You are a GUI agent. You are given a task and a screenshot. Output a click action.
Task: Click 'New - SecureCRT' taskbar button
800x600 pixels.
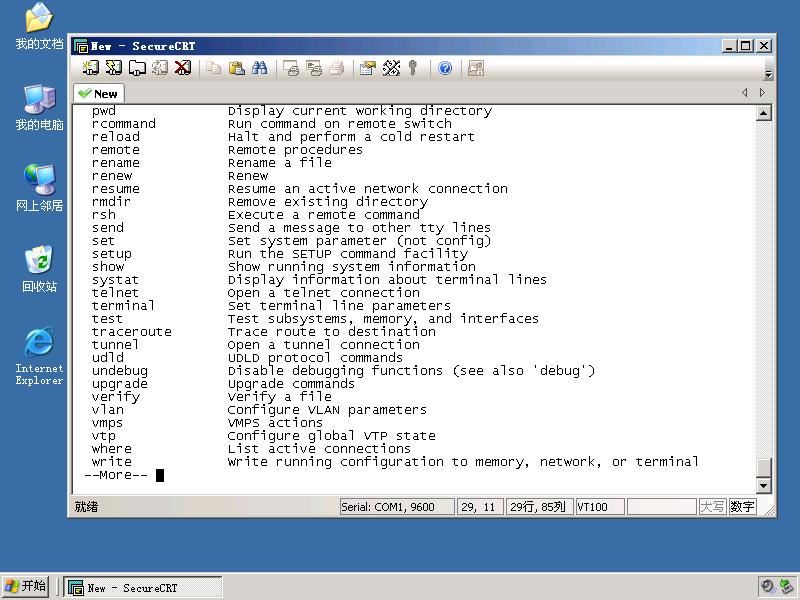[143, 588]
